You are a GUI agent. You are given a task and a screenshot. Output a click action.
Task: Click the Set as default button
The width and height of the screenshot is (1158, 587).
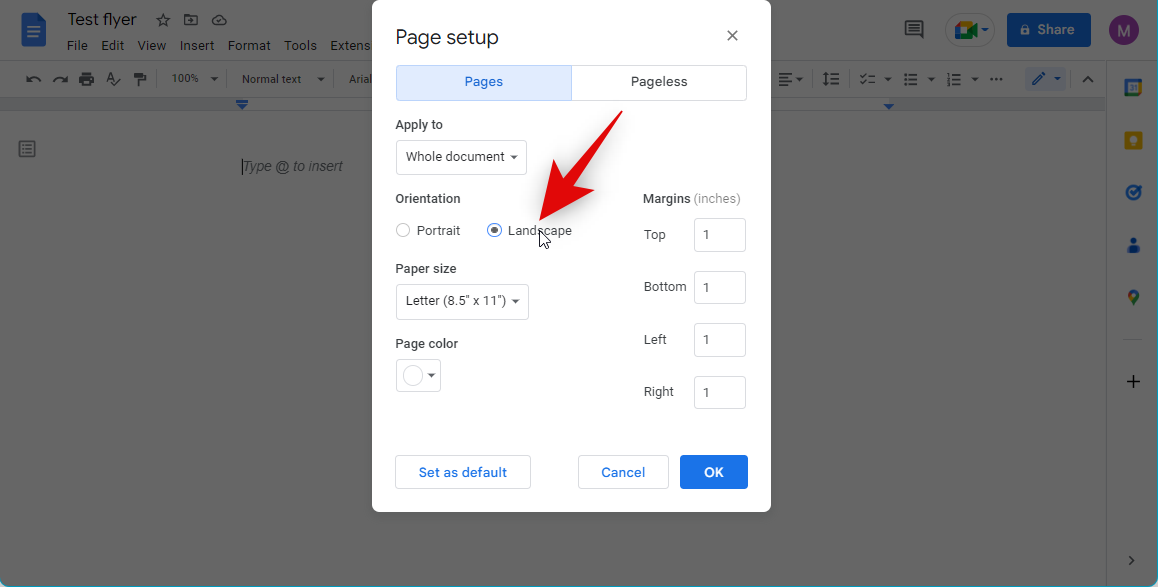[x=462, y=472]
